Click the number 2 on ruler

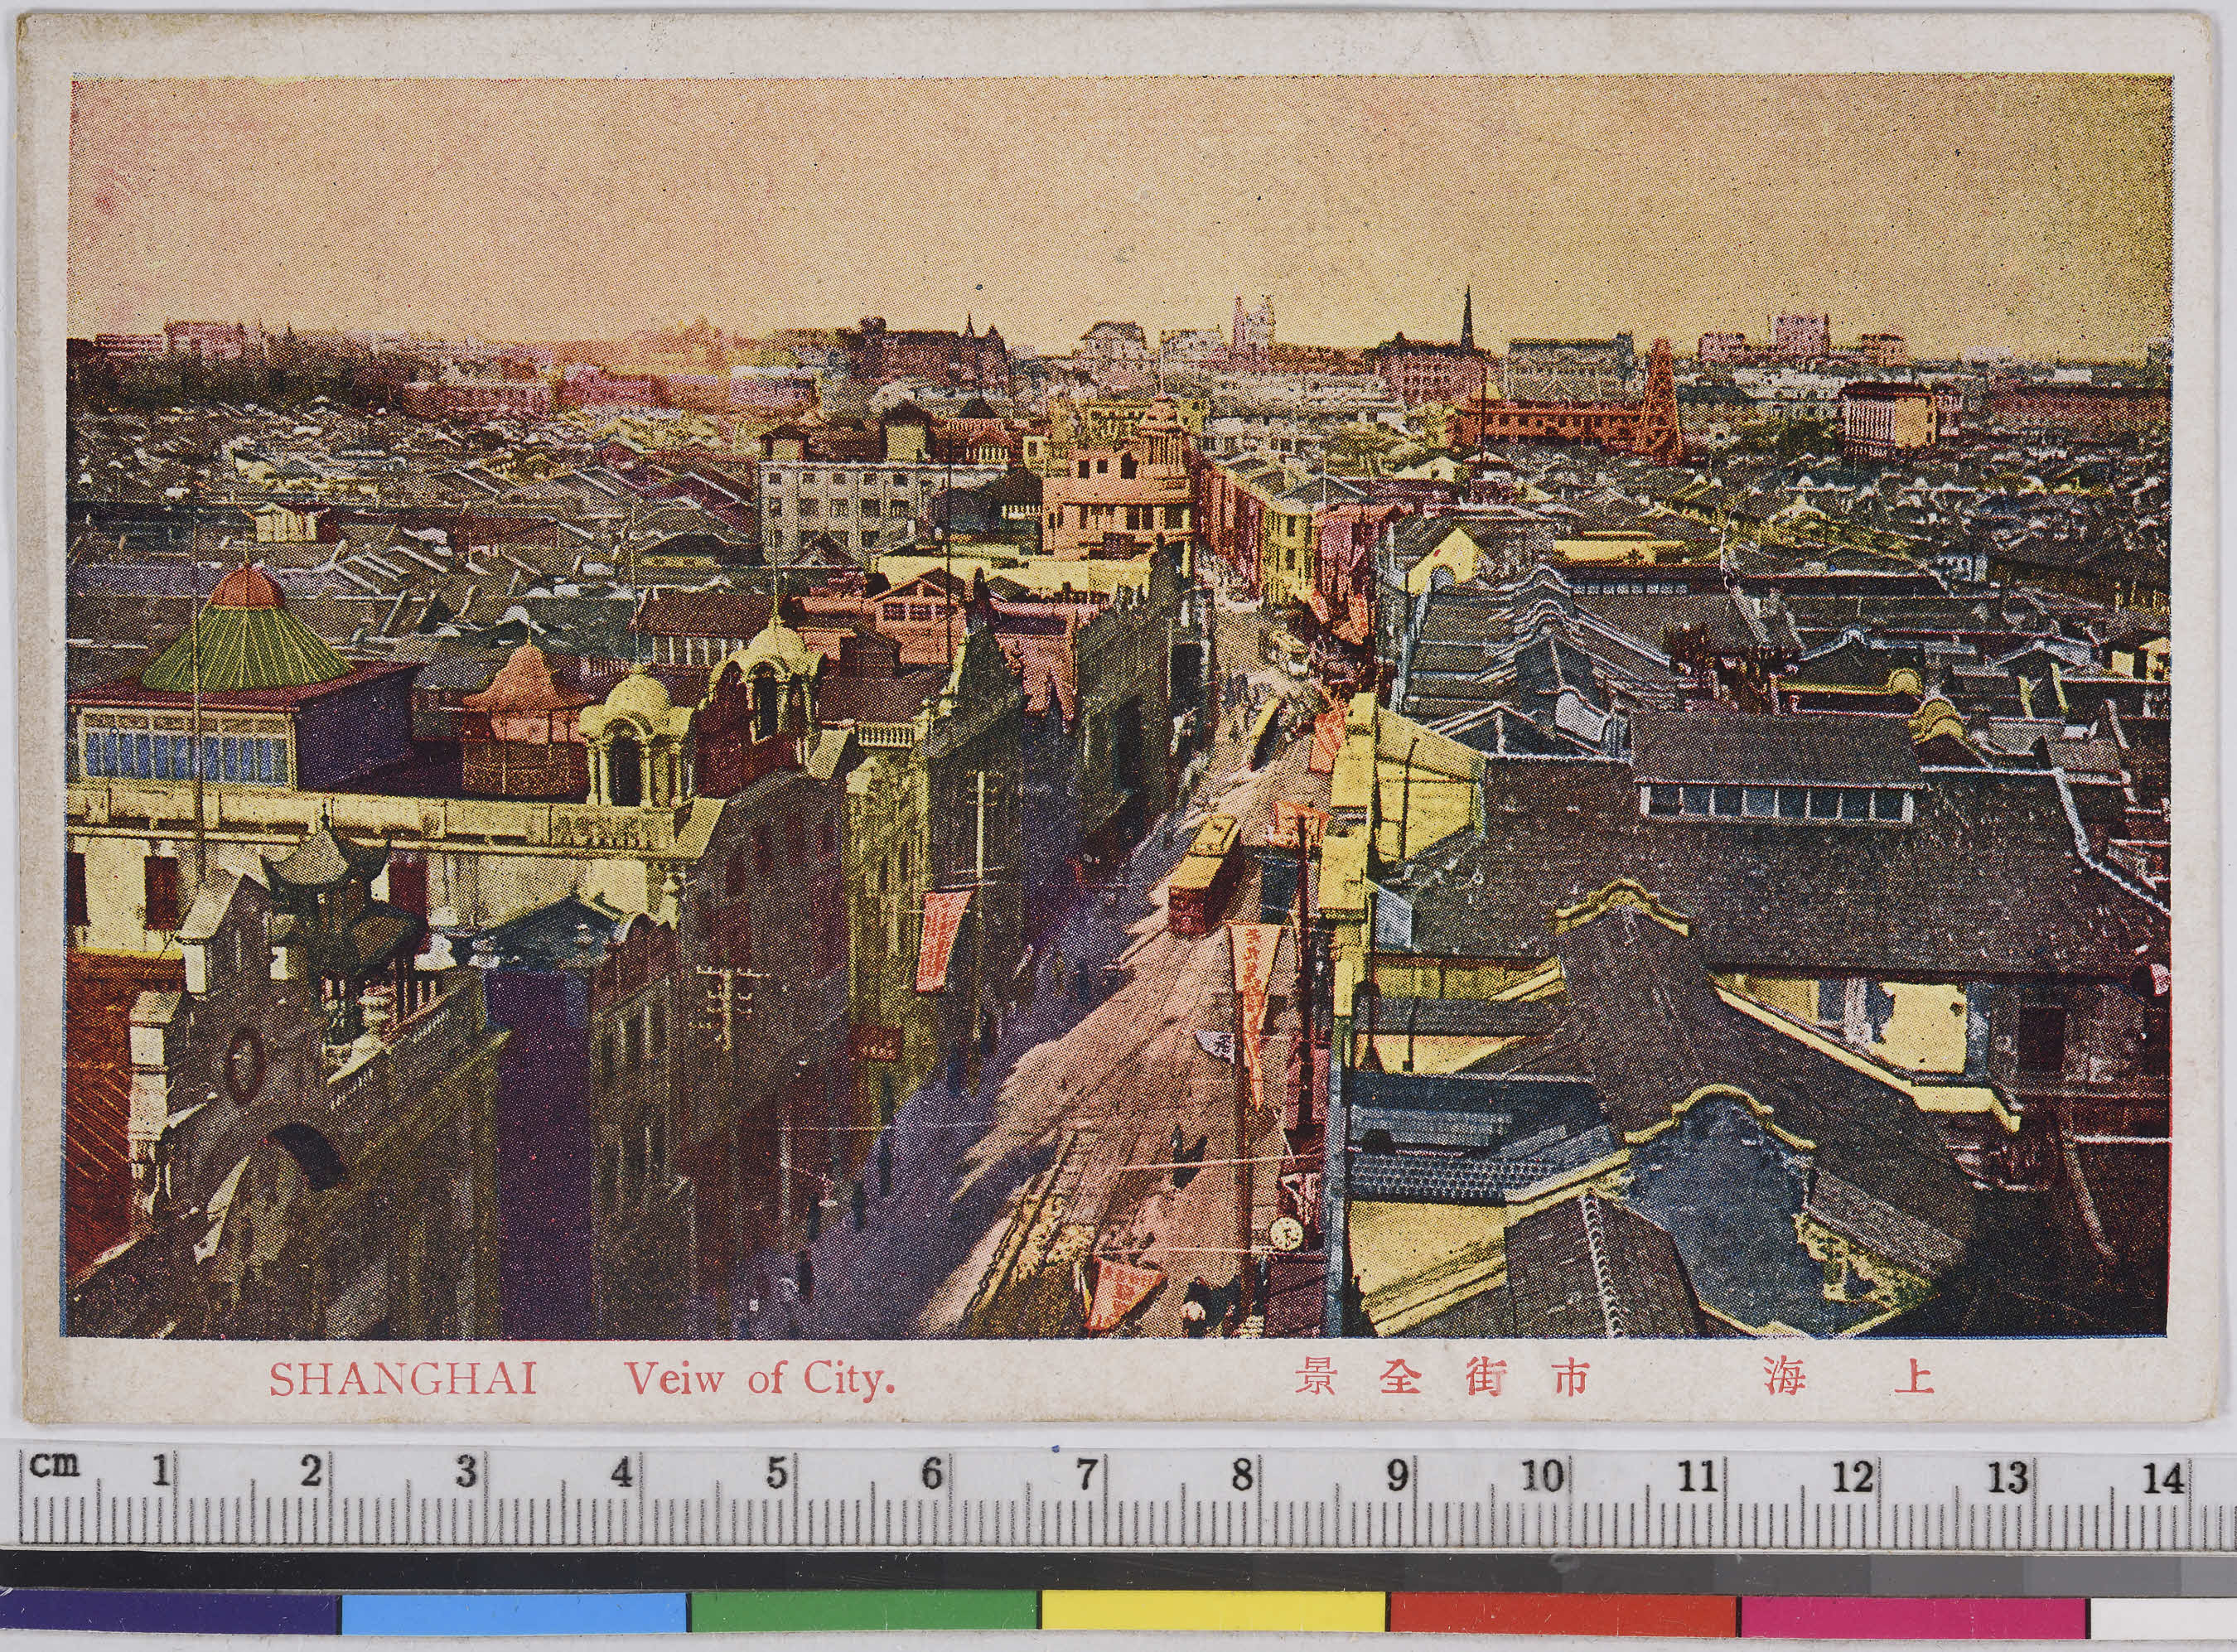pyautogui.click(x=312, y=1470)
